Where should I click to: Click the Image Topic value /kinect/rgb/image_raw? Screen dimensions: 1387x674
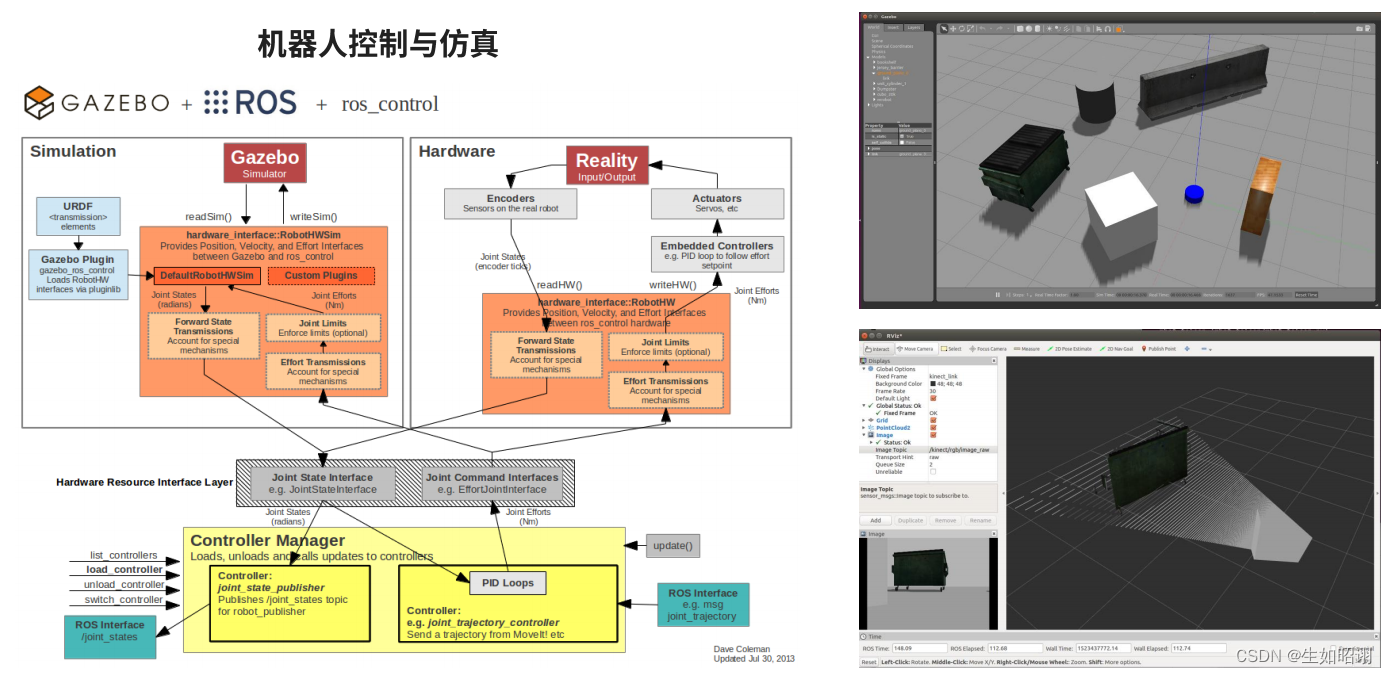[x=959, y=450]
